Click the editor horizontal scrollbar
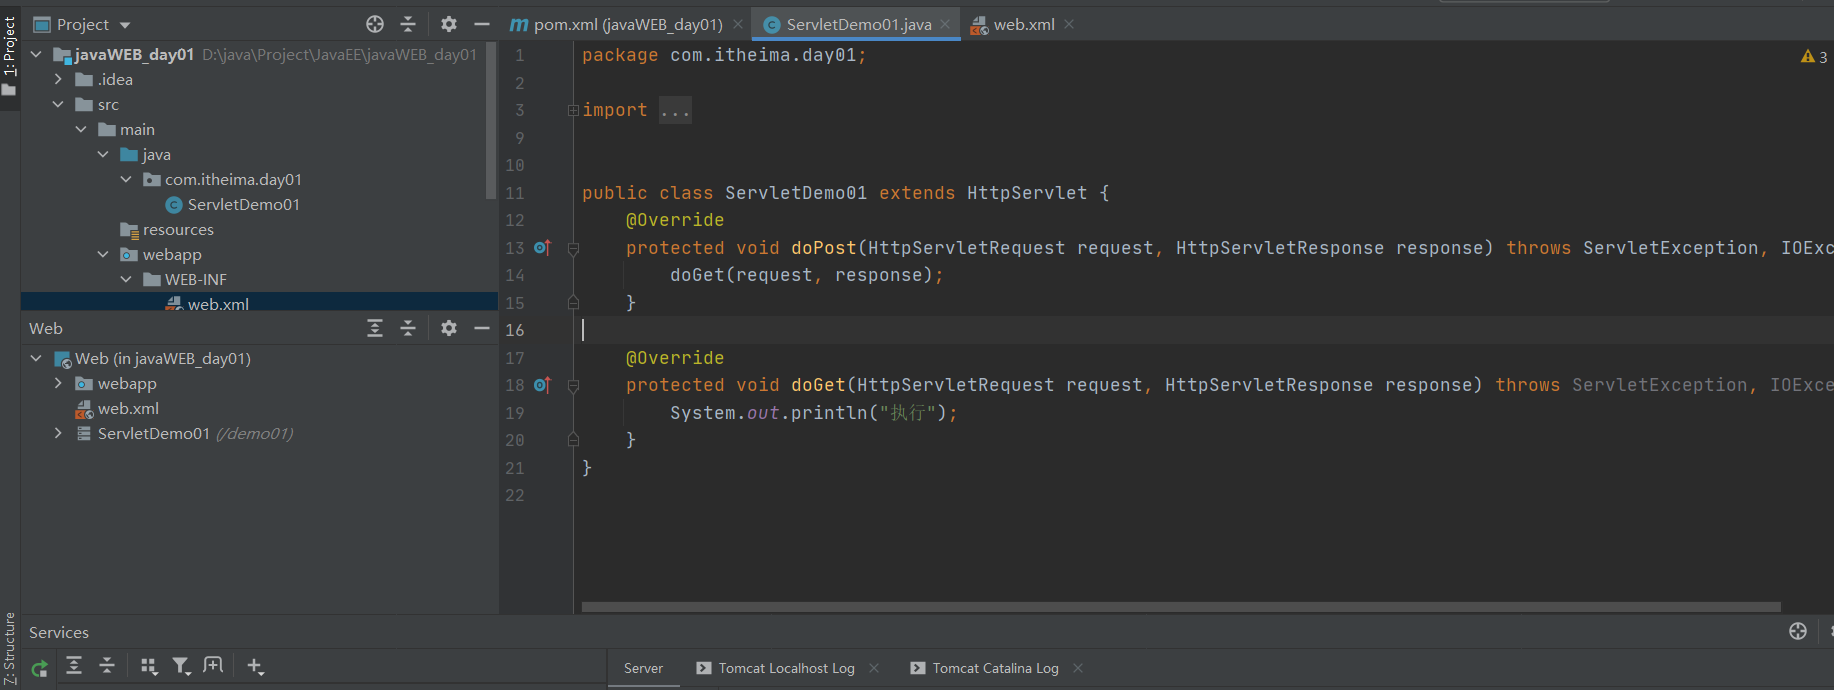The height and width of the screenshot is (690, 1834). pos(1181,607)
